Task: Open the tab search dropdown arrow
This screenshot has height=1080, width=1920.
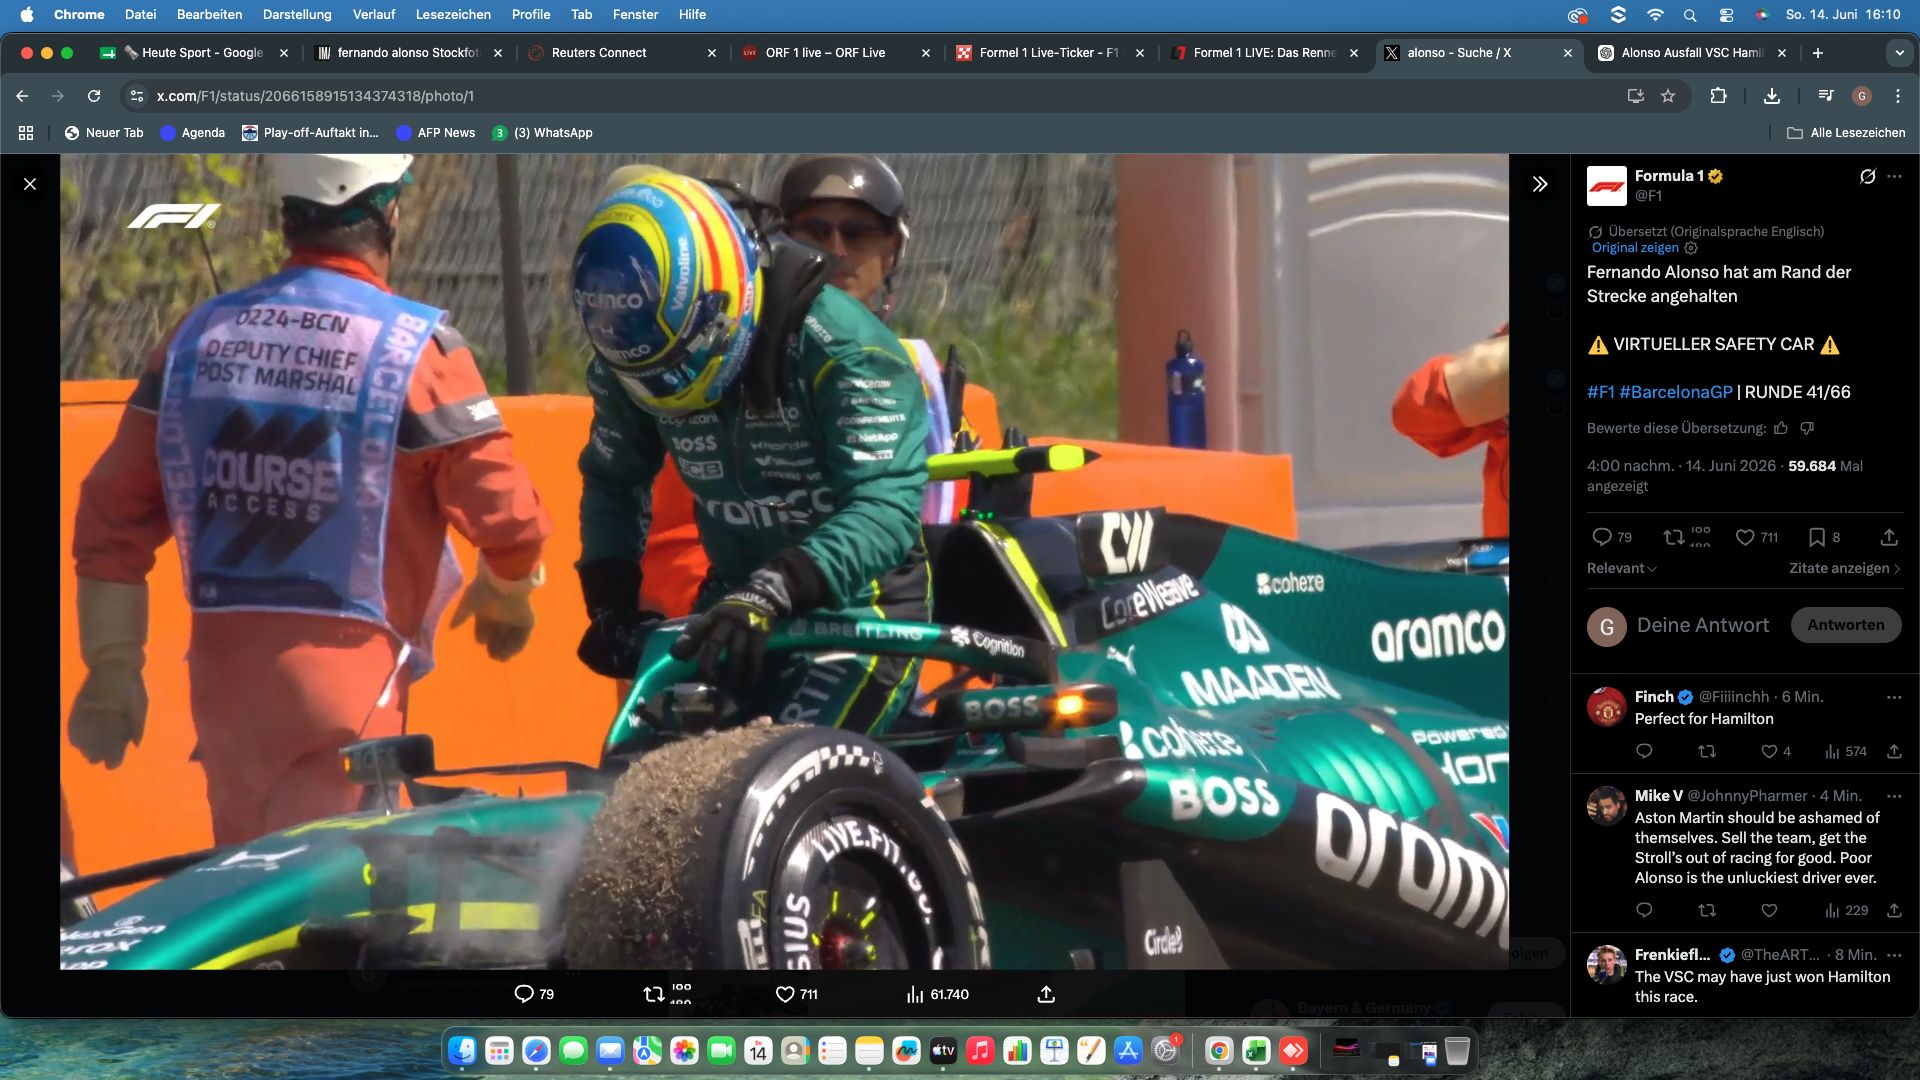Action: pyautogui.click(x=1899, y=53)
